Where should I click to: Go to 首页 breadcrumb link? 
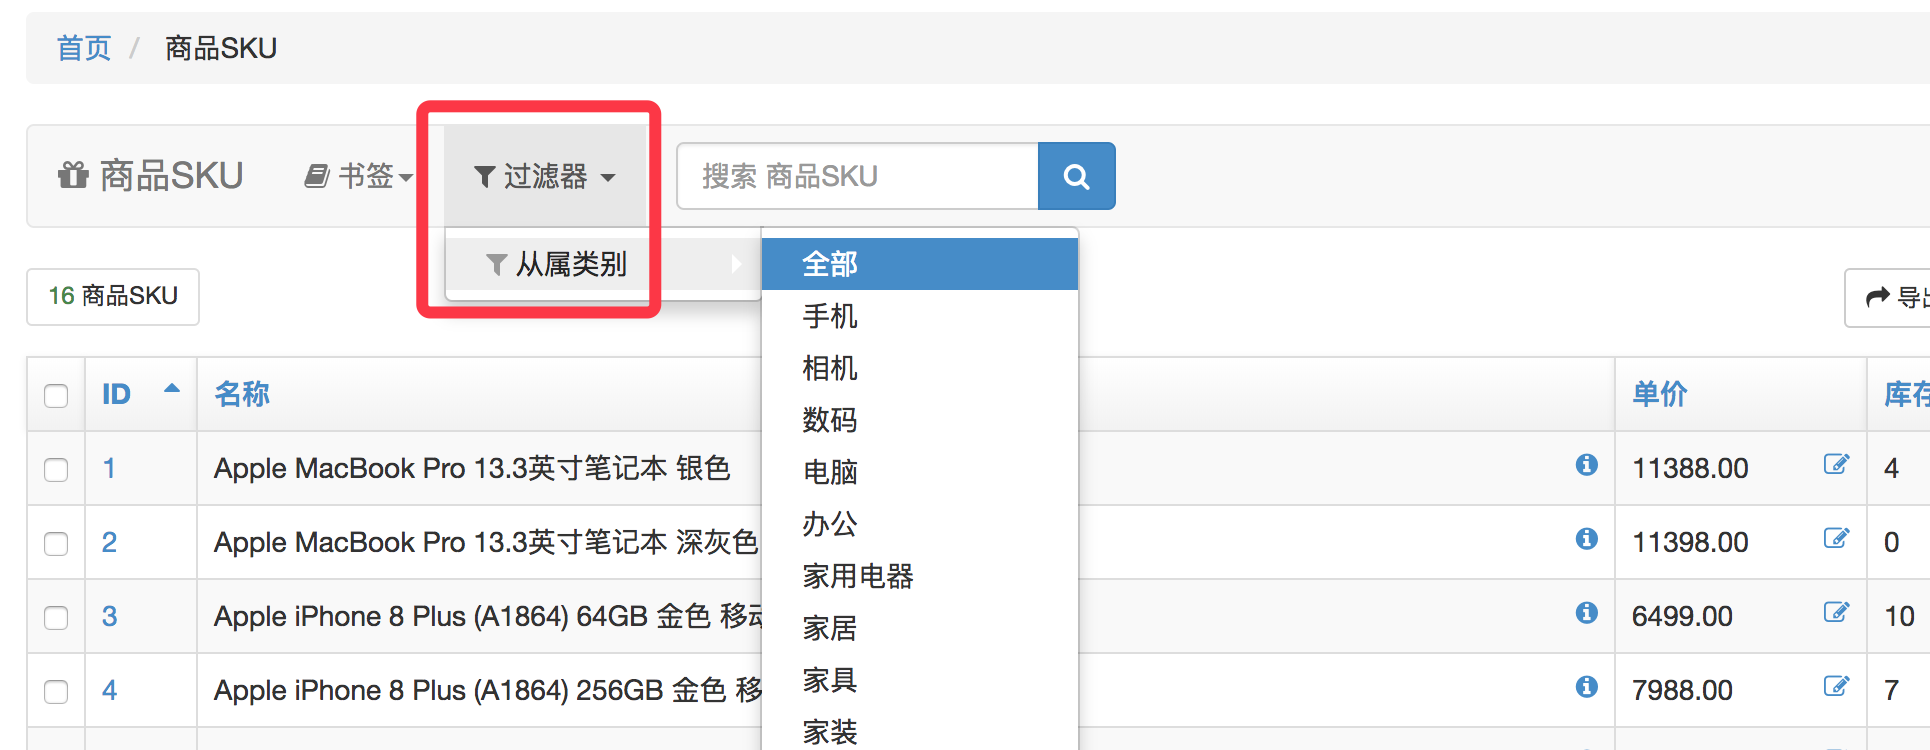[x=84, y=48]
